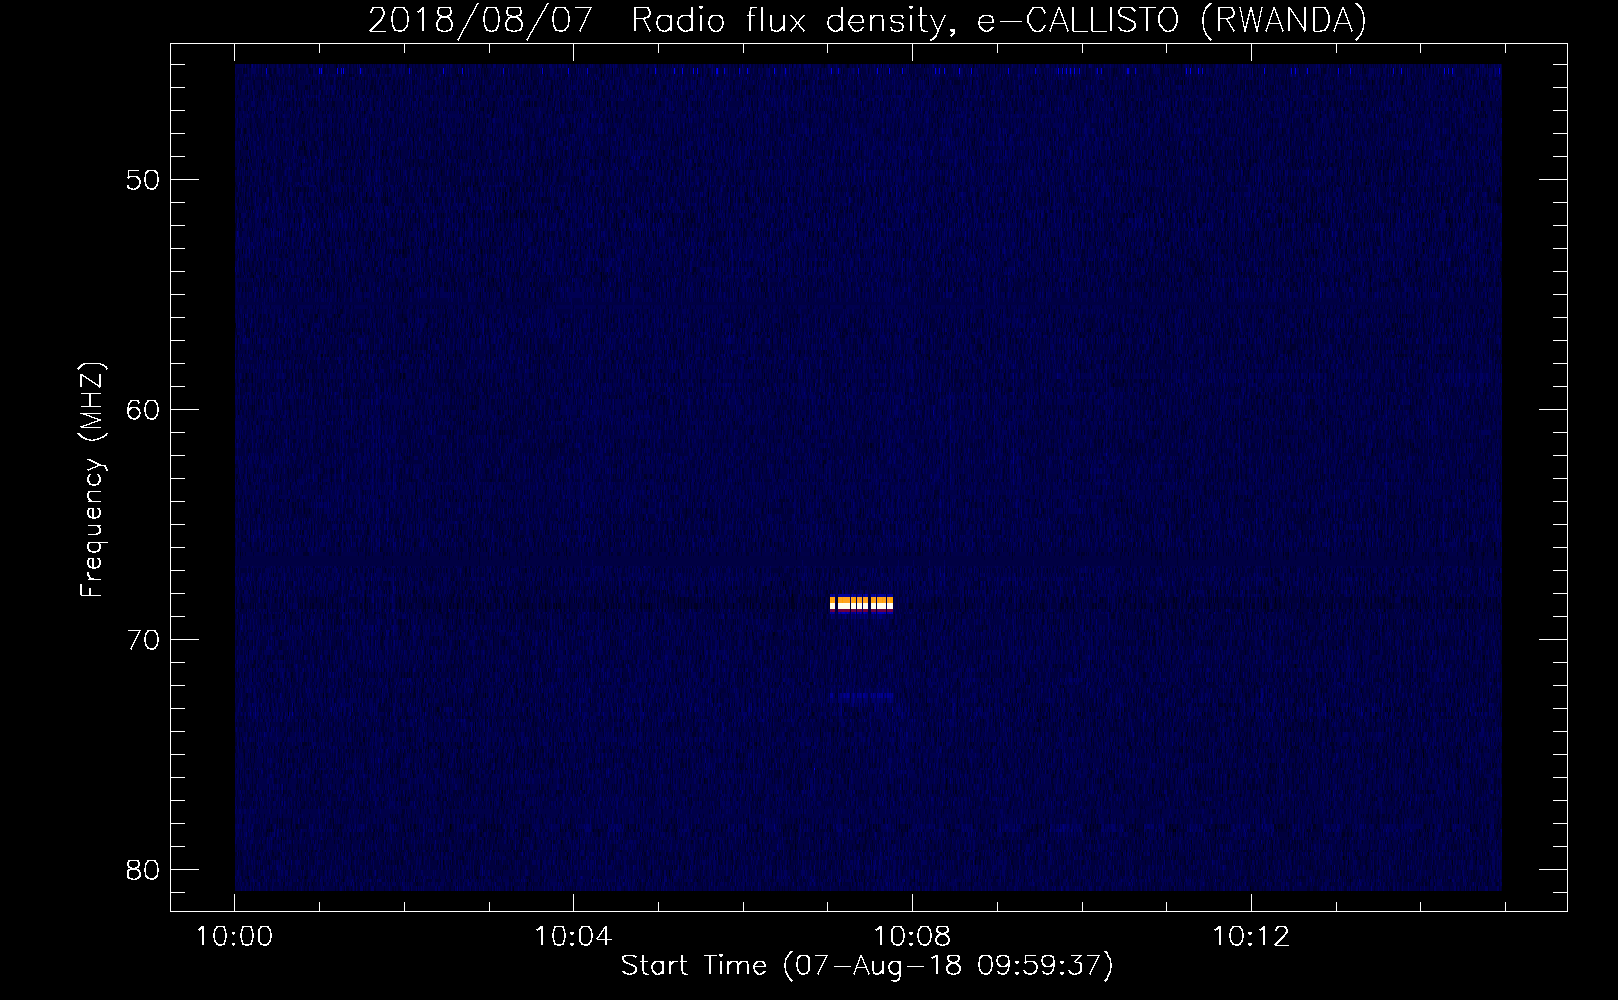
Task: Select the "Frequency (MHZ)" axis label
Action: click(x=92, y=480)
